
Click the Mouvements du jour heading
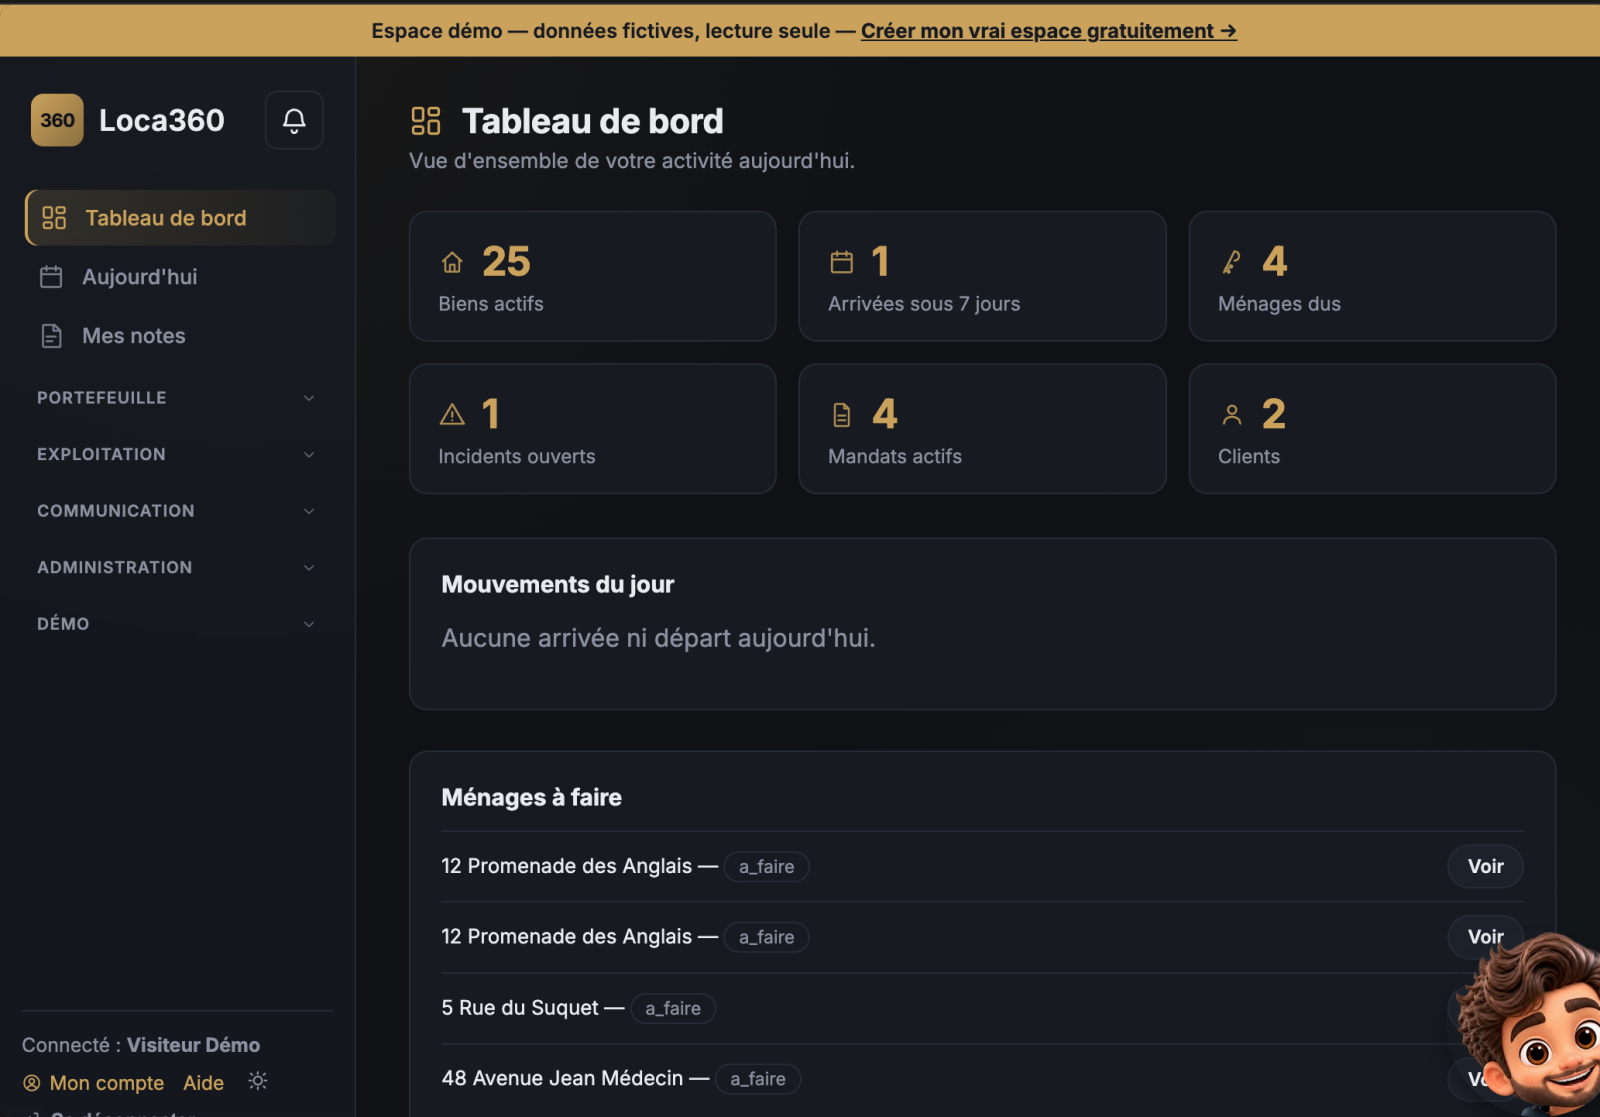click(558, 584)
